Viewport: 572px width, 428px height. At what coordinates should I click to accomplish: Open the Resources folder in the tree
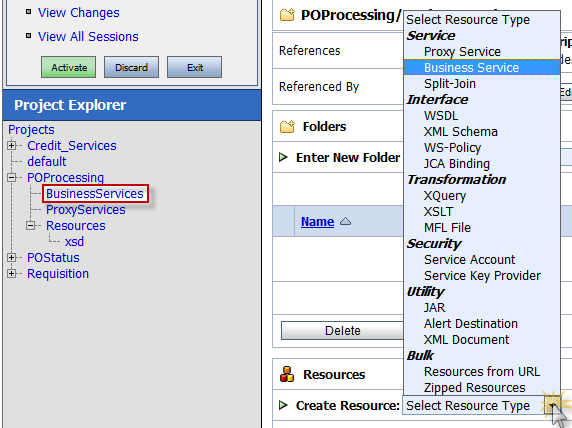click(76, 225)
